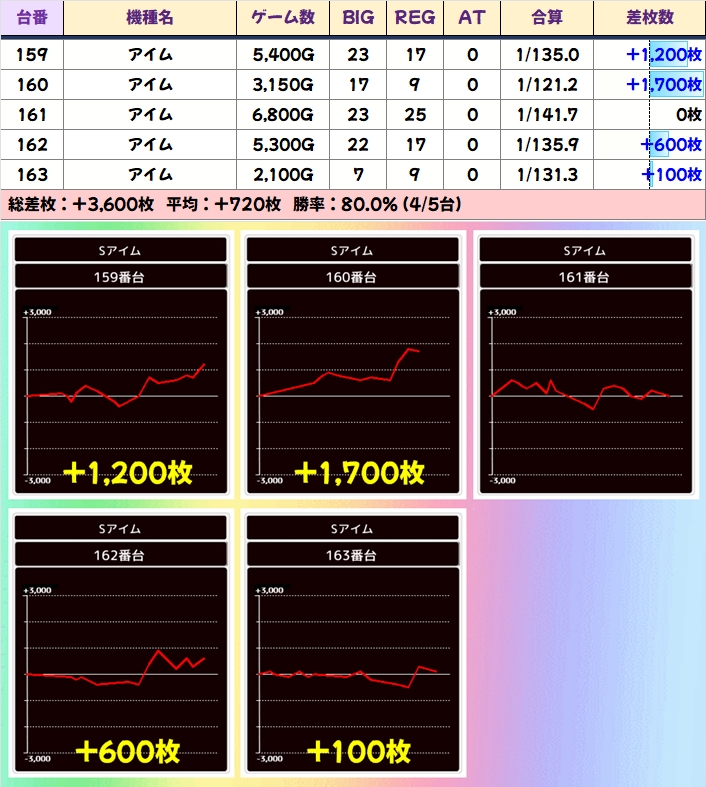Image resolution: width=706 pixels, height=787 pixels.
Task: Select machine number 159 in the table
Action: point(32,55)
